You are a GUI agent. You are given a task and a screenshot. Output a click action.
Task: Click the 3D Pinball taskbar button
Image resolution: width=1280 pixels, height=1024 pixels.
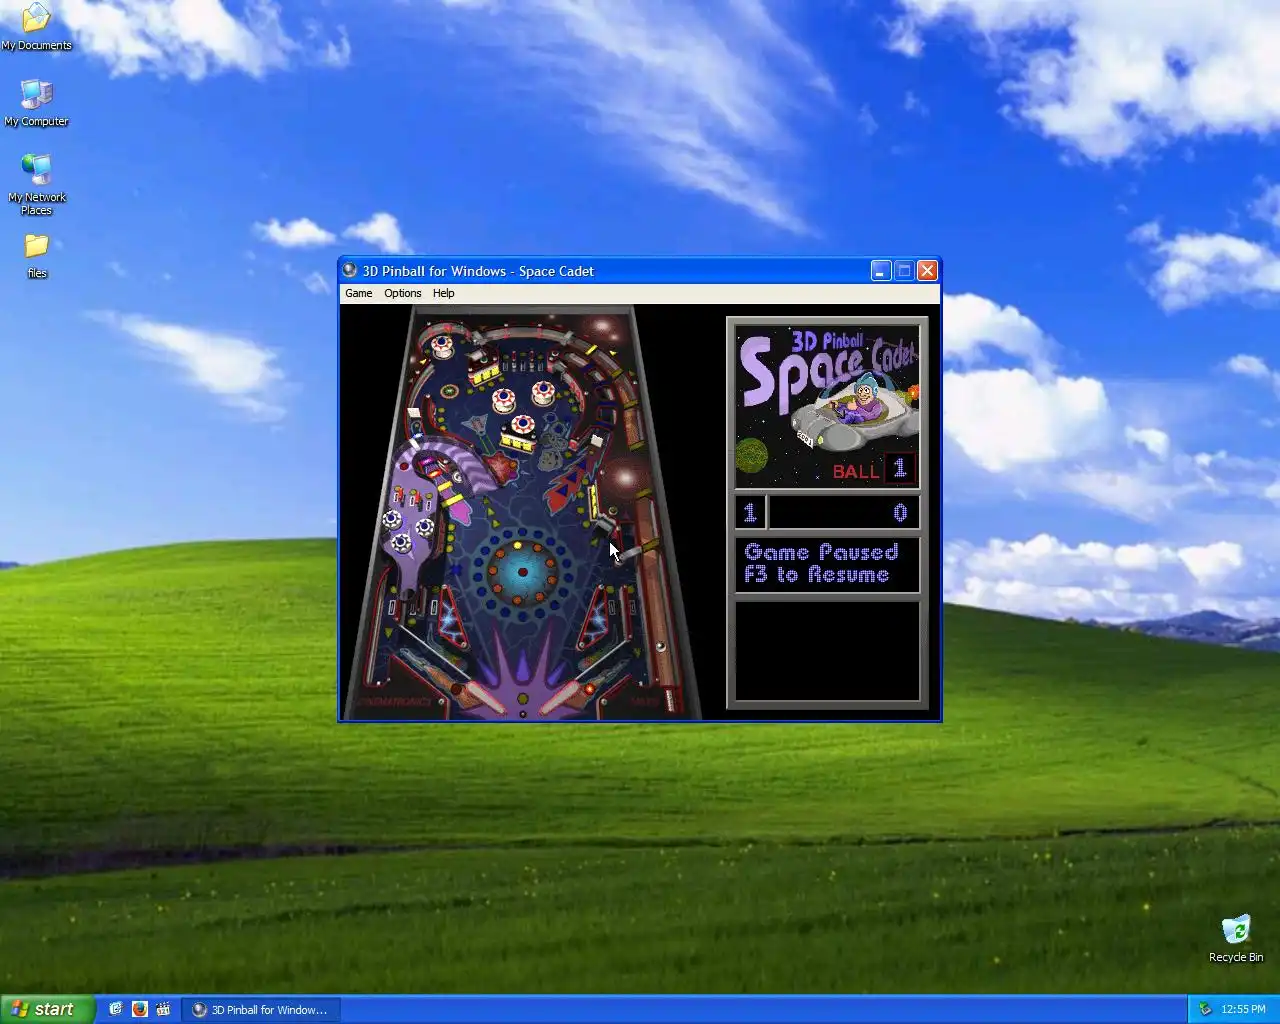pos(261,1009)
